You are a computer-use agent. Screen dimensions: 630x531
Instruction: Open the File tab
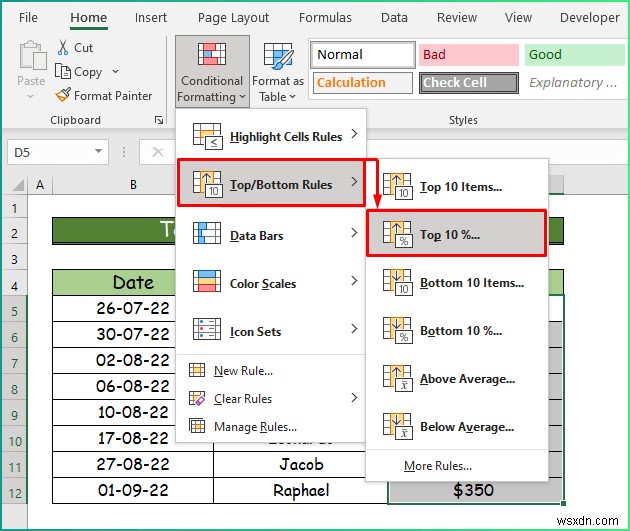coord(28,18)
